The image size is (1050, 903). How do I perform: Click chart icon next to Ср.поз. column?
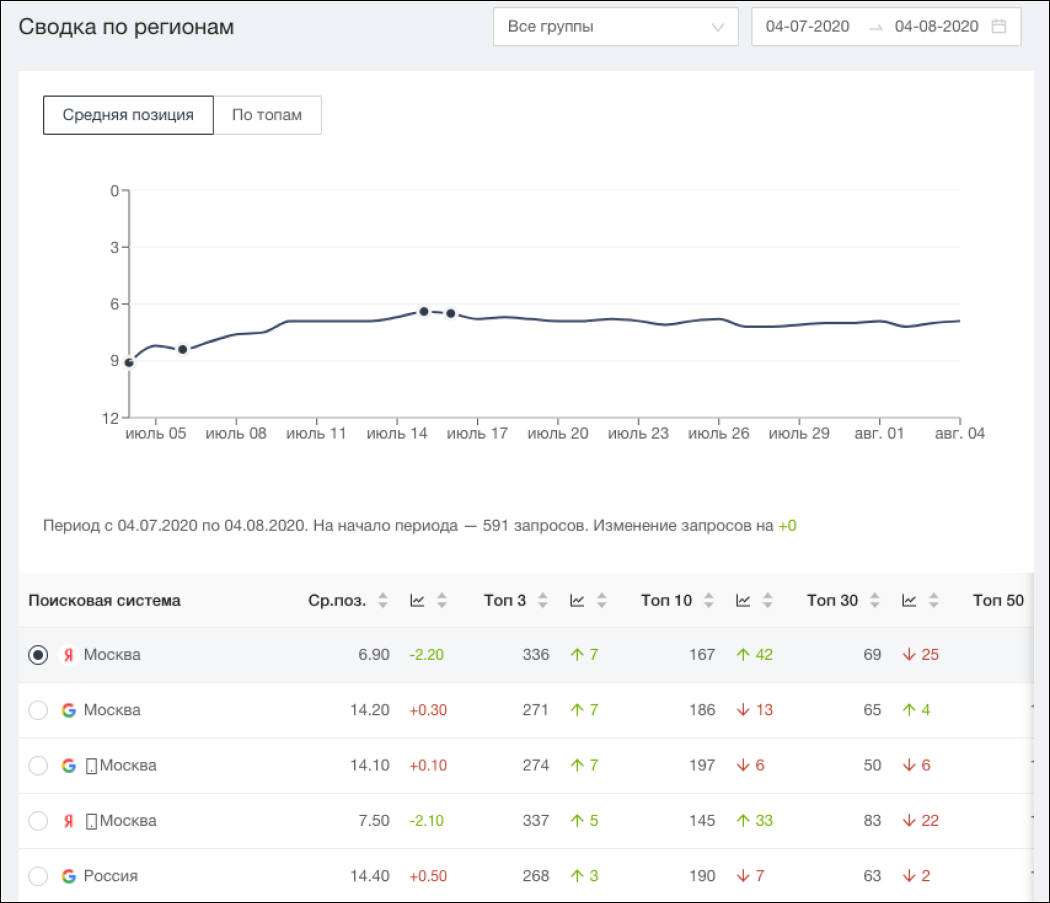pyautogui.click(x=418, y=601)
